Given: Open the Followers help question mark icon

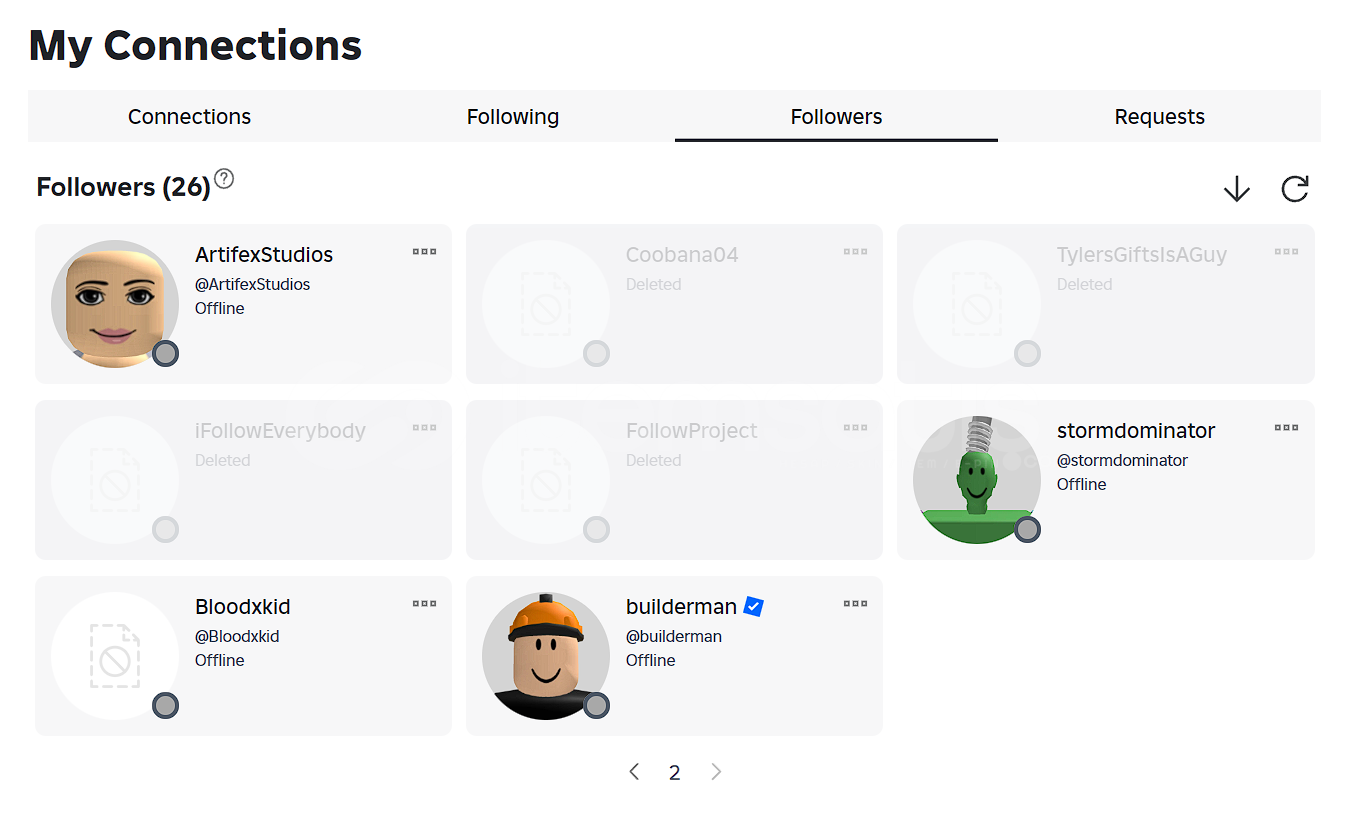Looking at the screenshot, I should coord(224,180).
